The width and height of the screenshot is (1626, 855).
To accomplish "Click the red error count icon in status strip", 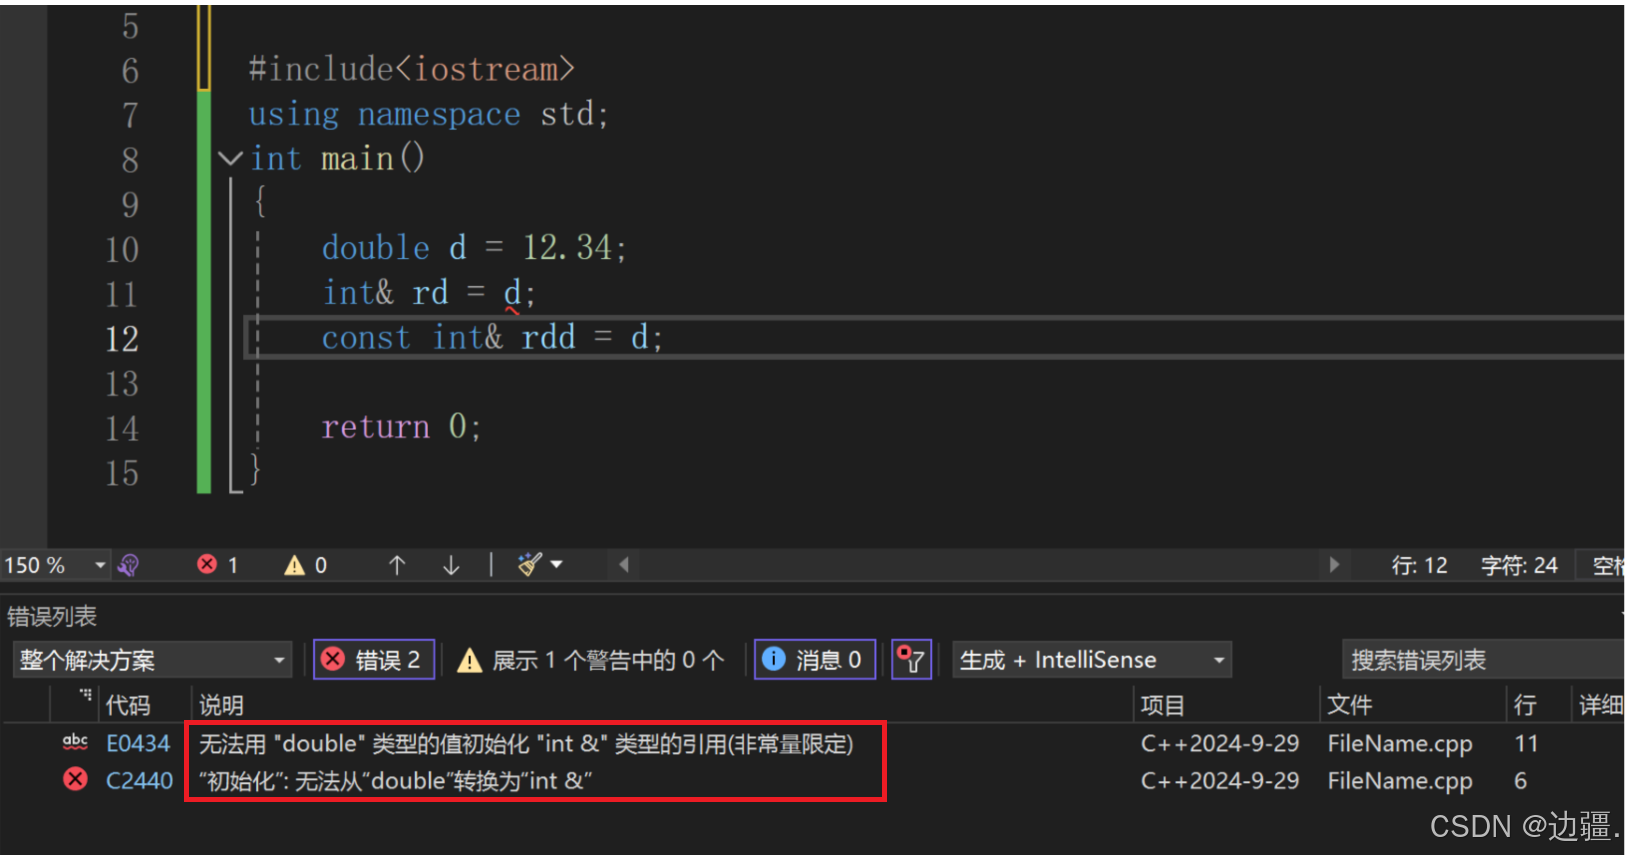I will click(x=207, y=565).
